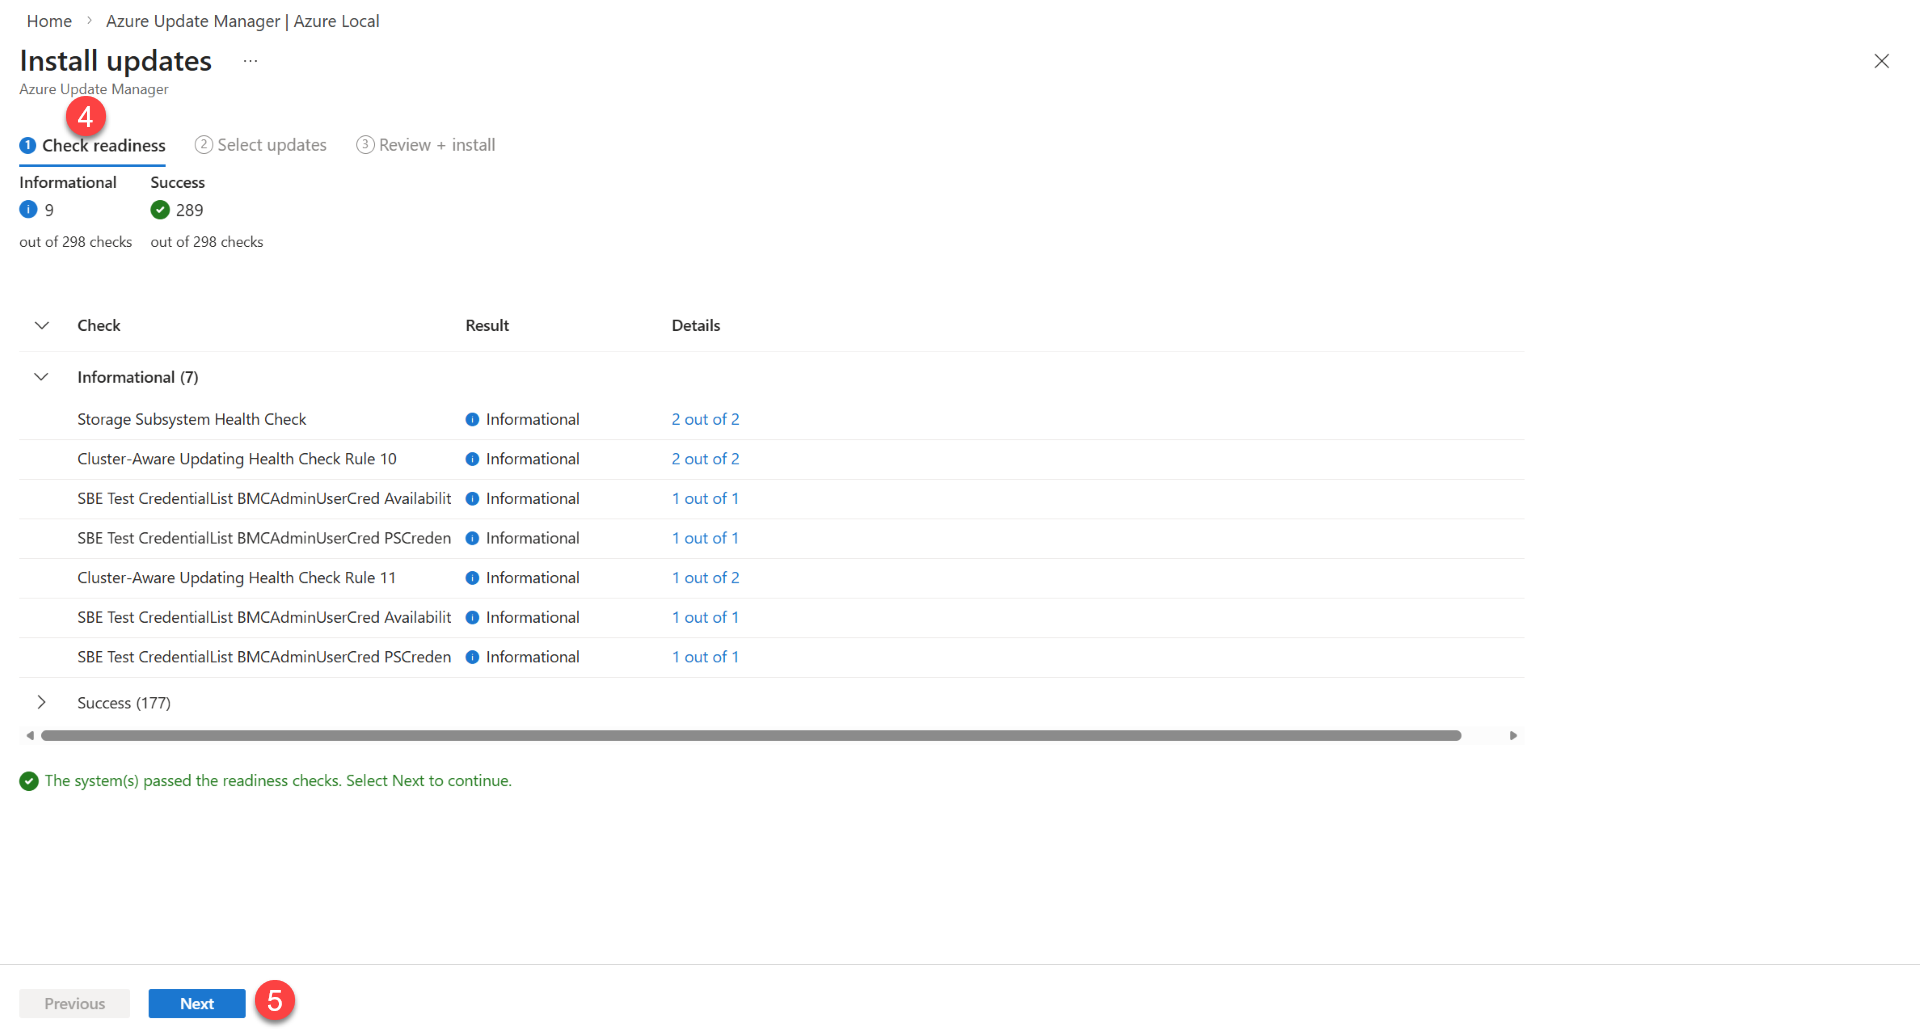Close the Install updates pane
This screenshot has height=1036, width=1920.
click(1881, 61)
